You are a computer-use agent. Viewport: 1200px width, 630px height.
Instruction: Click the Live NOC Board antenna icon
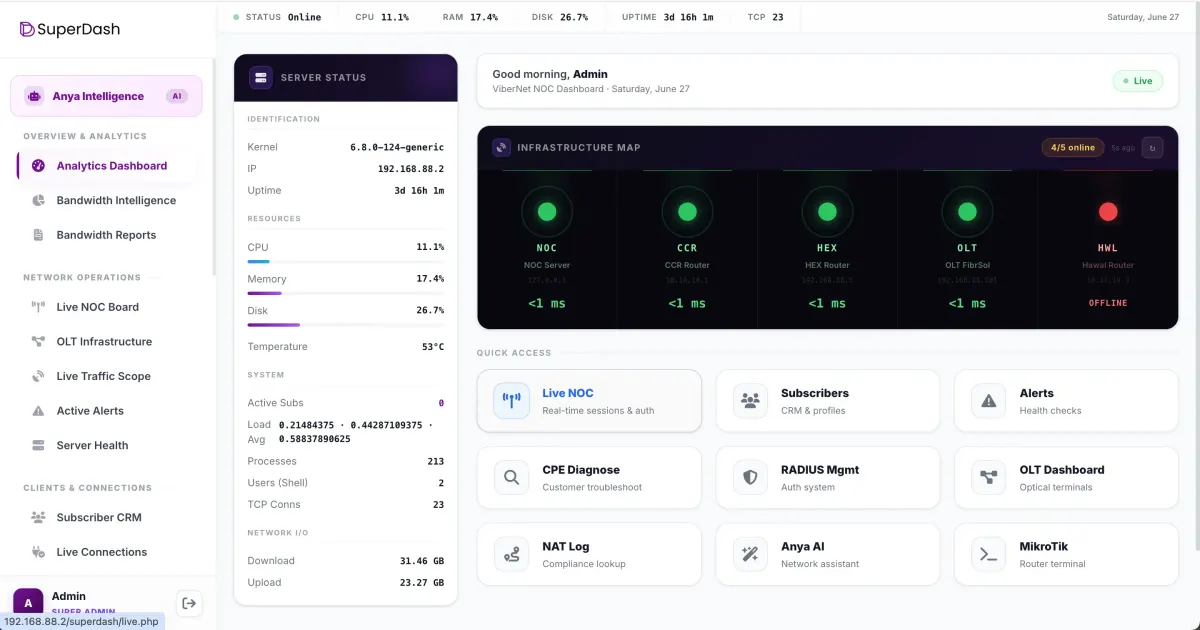point(38,307)
